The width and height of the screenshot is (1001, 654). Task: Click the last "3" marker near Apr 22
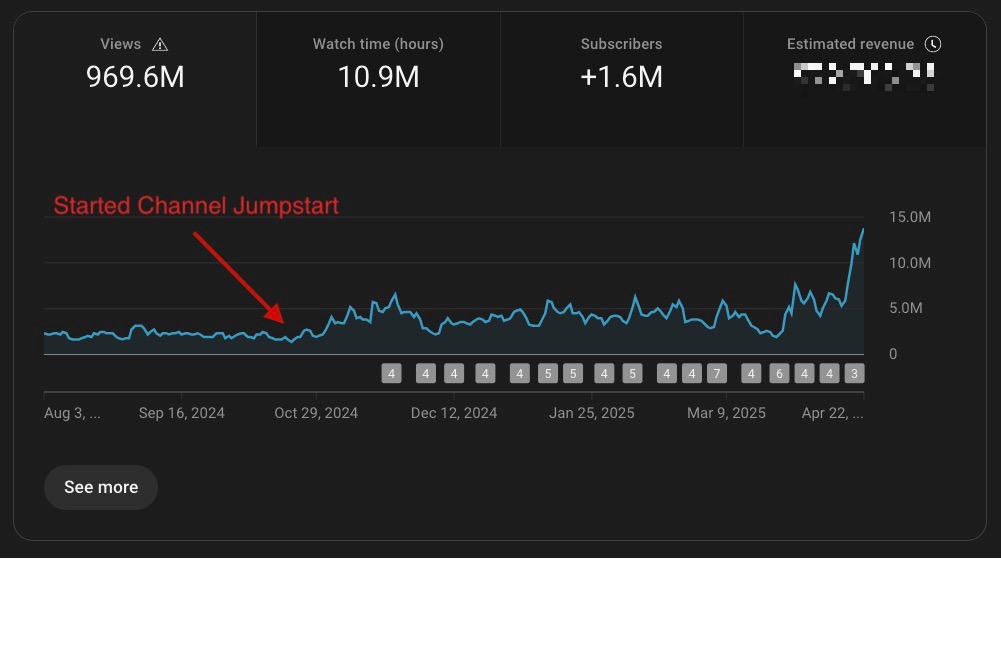coord(853,373)
